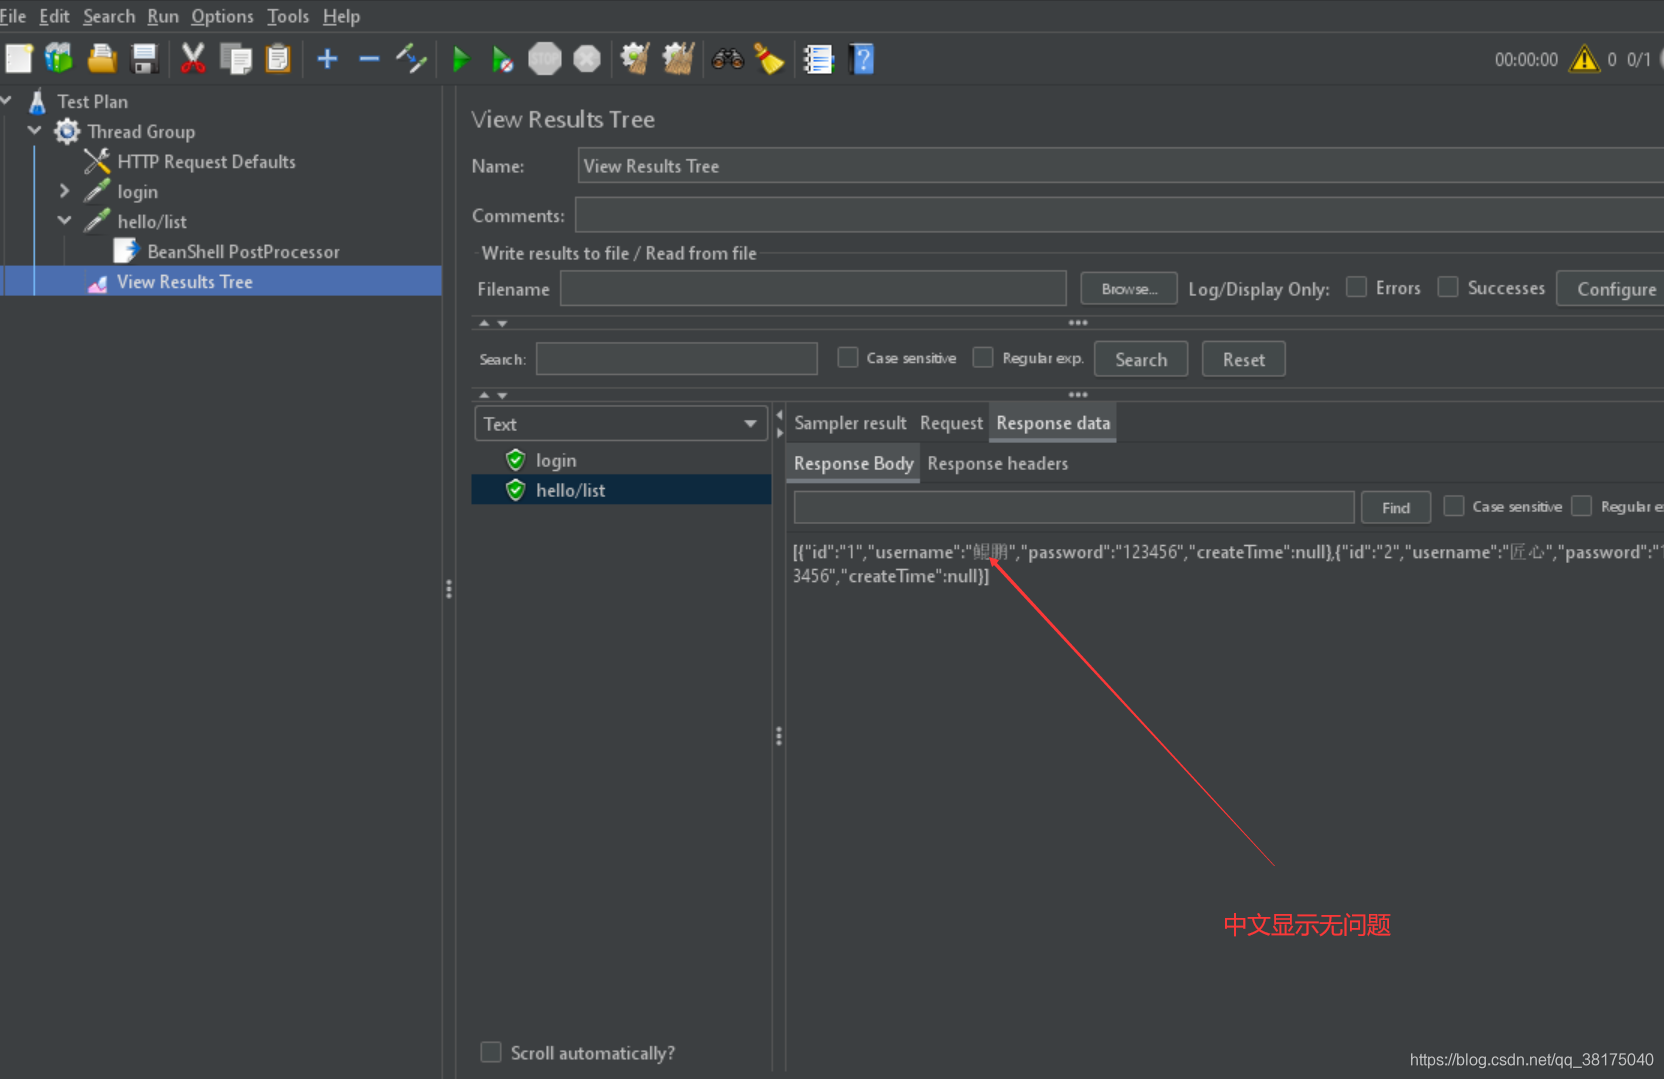Click the Comments input field
1664x1079 pixels.
[1119, 215]
